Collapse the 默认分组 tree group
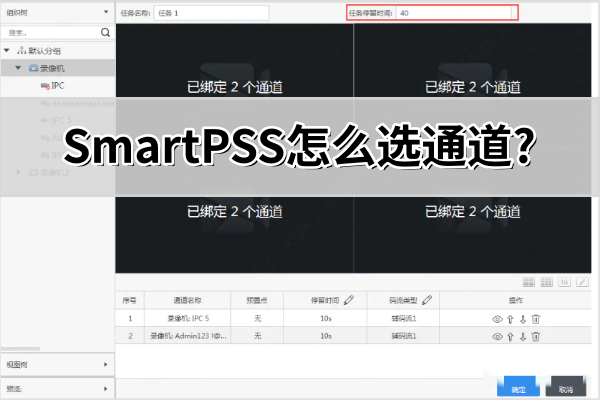Image resolution: width=600 pixels, height=400 pixels. [8, 50]
